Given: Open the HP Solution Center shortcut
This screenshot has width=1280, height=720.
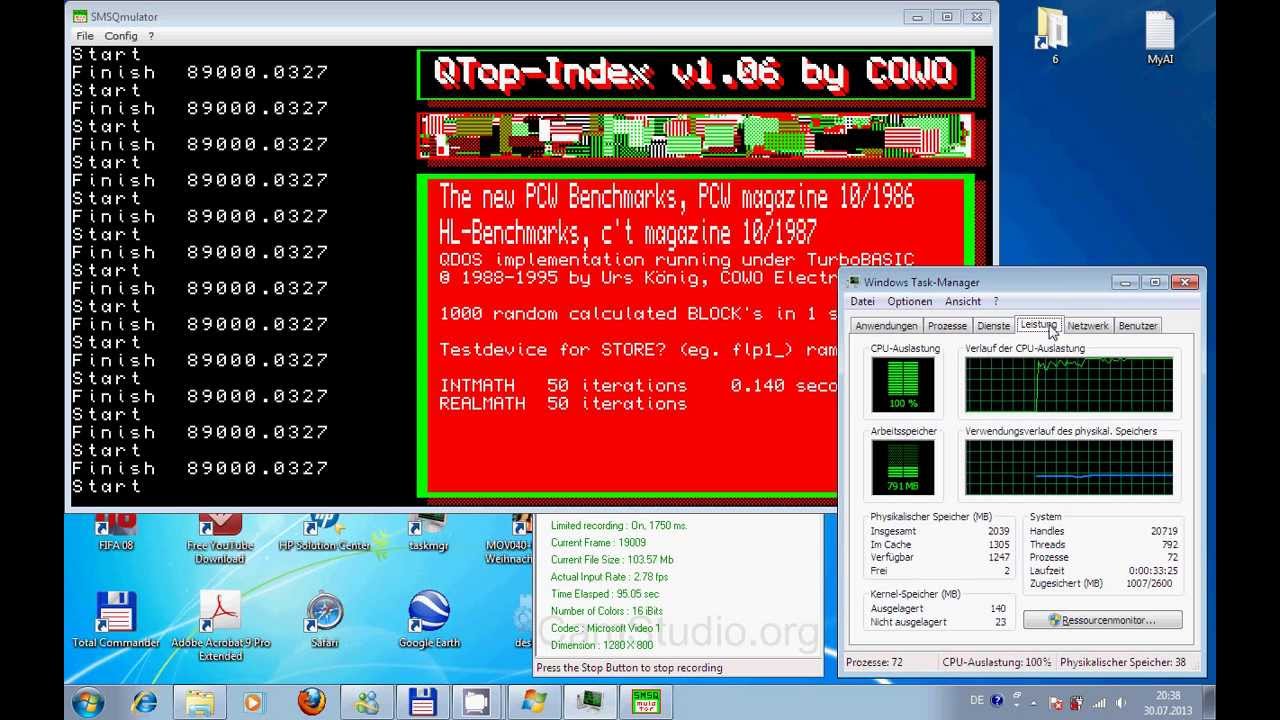Looking at the screenshot, I should click(324, 532).
